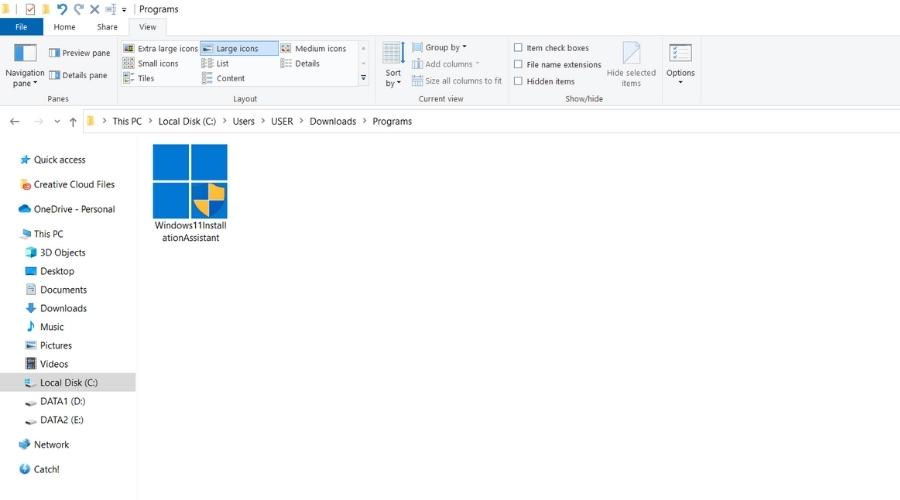Screen dimensions: 900x500
Task: Expand the layout gallery More arrow
Action: 363,77
